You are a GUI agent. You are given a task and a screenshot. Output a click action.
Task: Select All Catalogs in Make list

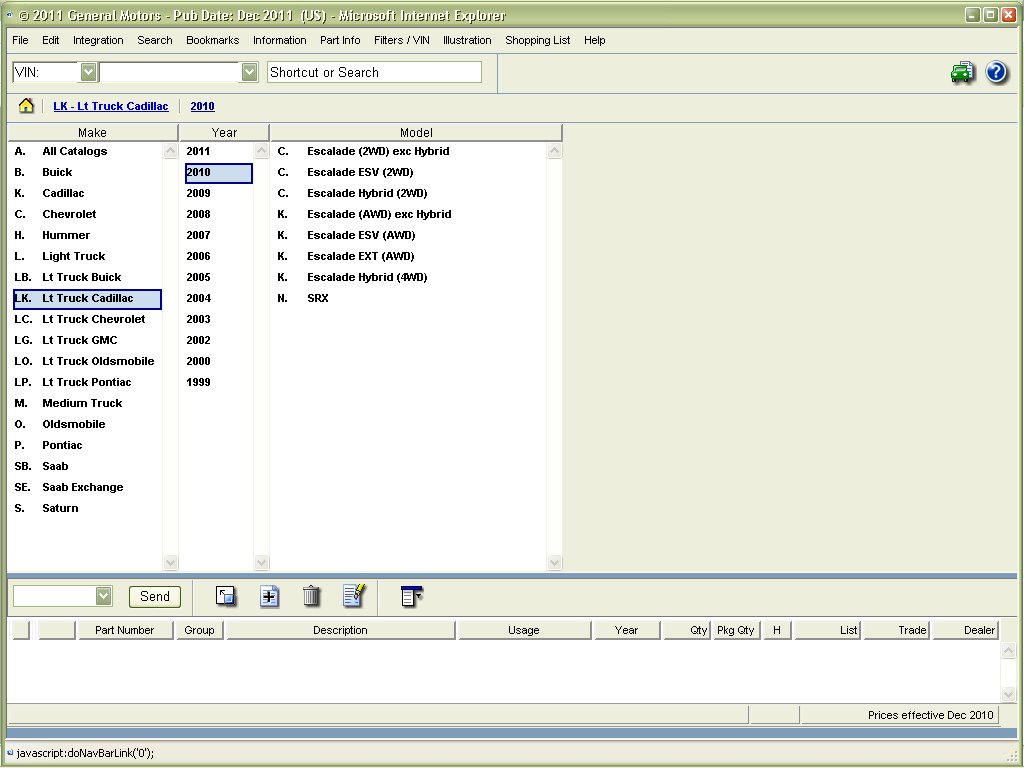point(87,151)
